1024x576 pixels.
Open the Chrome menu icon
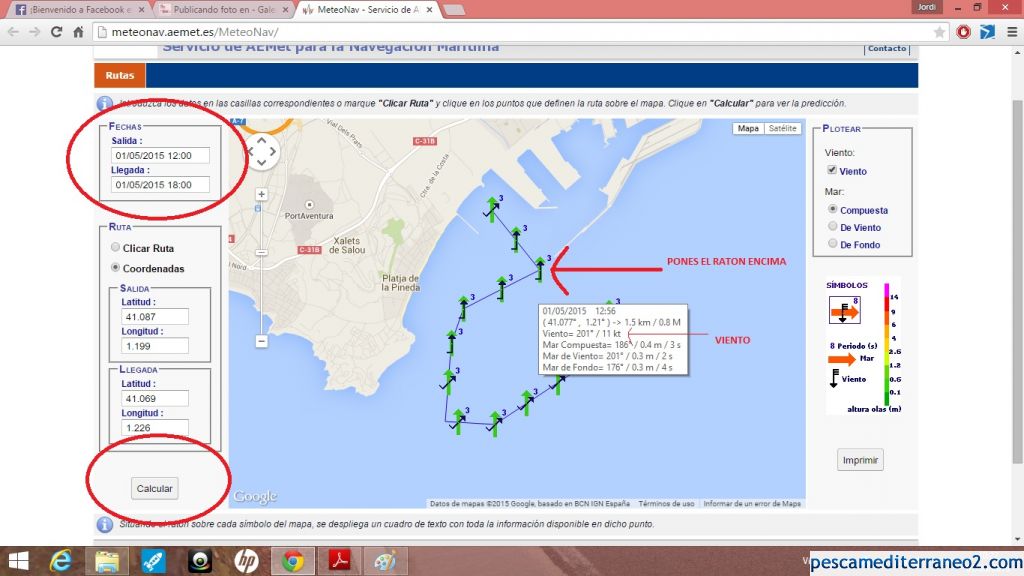tap(1012, 31)
